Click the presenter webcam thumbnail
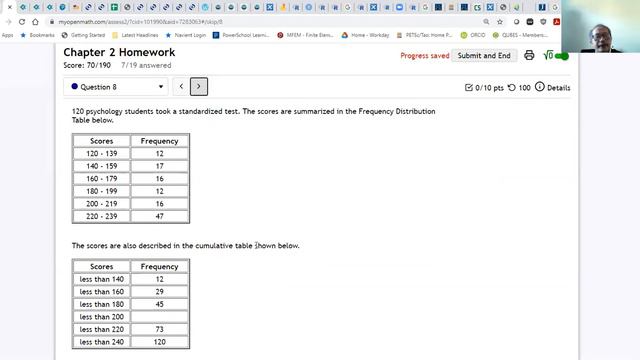The width and height of the screenshot is (640, 360). 600,26
